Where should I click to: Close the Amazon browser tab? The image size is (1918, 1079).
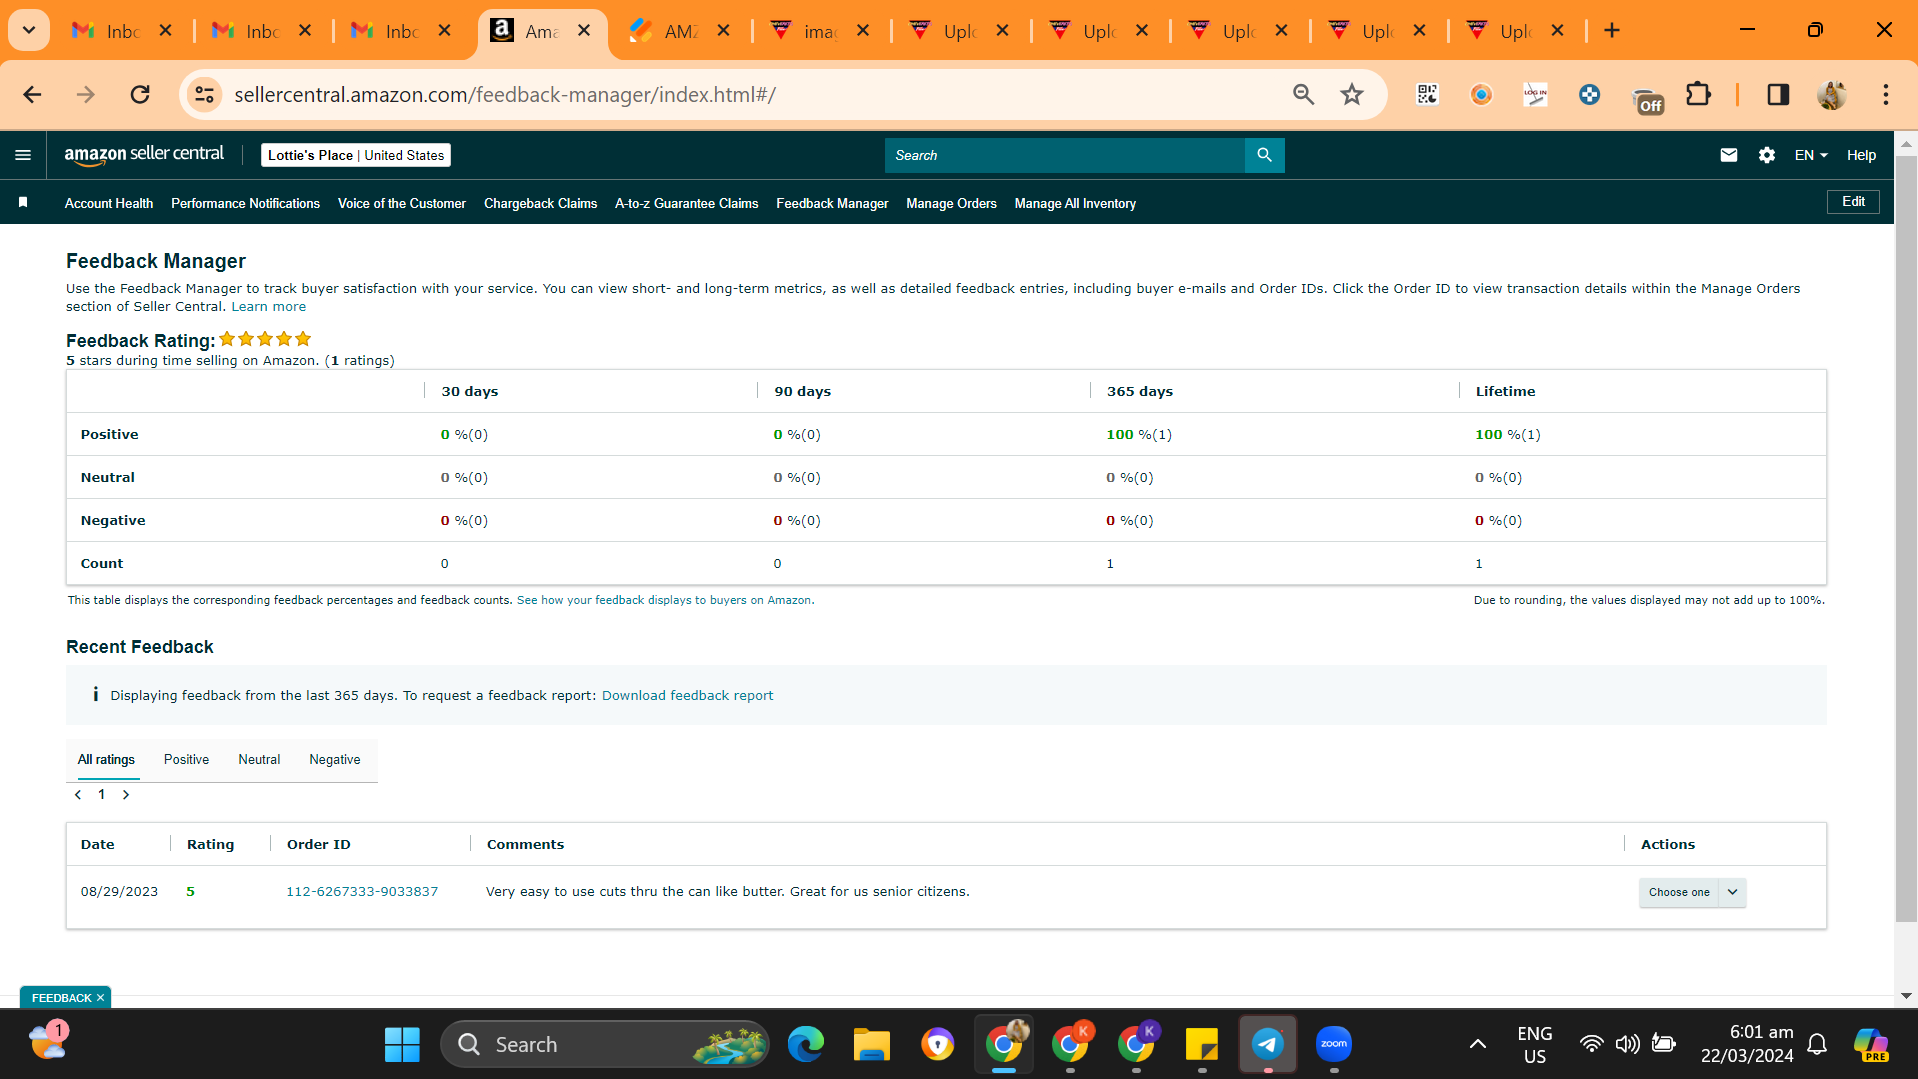pyautogui.click(x=584, y=31)
